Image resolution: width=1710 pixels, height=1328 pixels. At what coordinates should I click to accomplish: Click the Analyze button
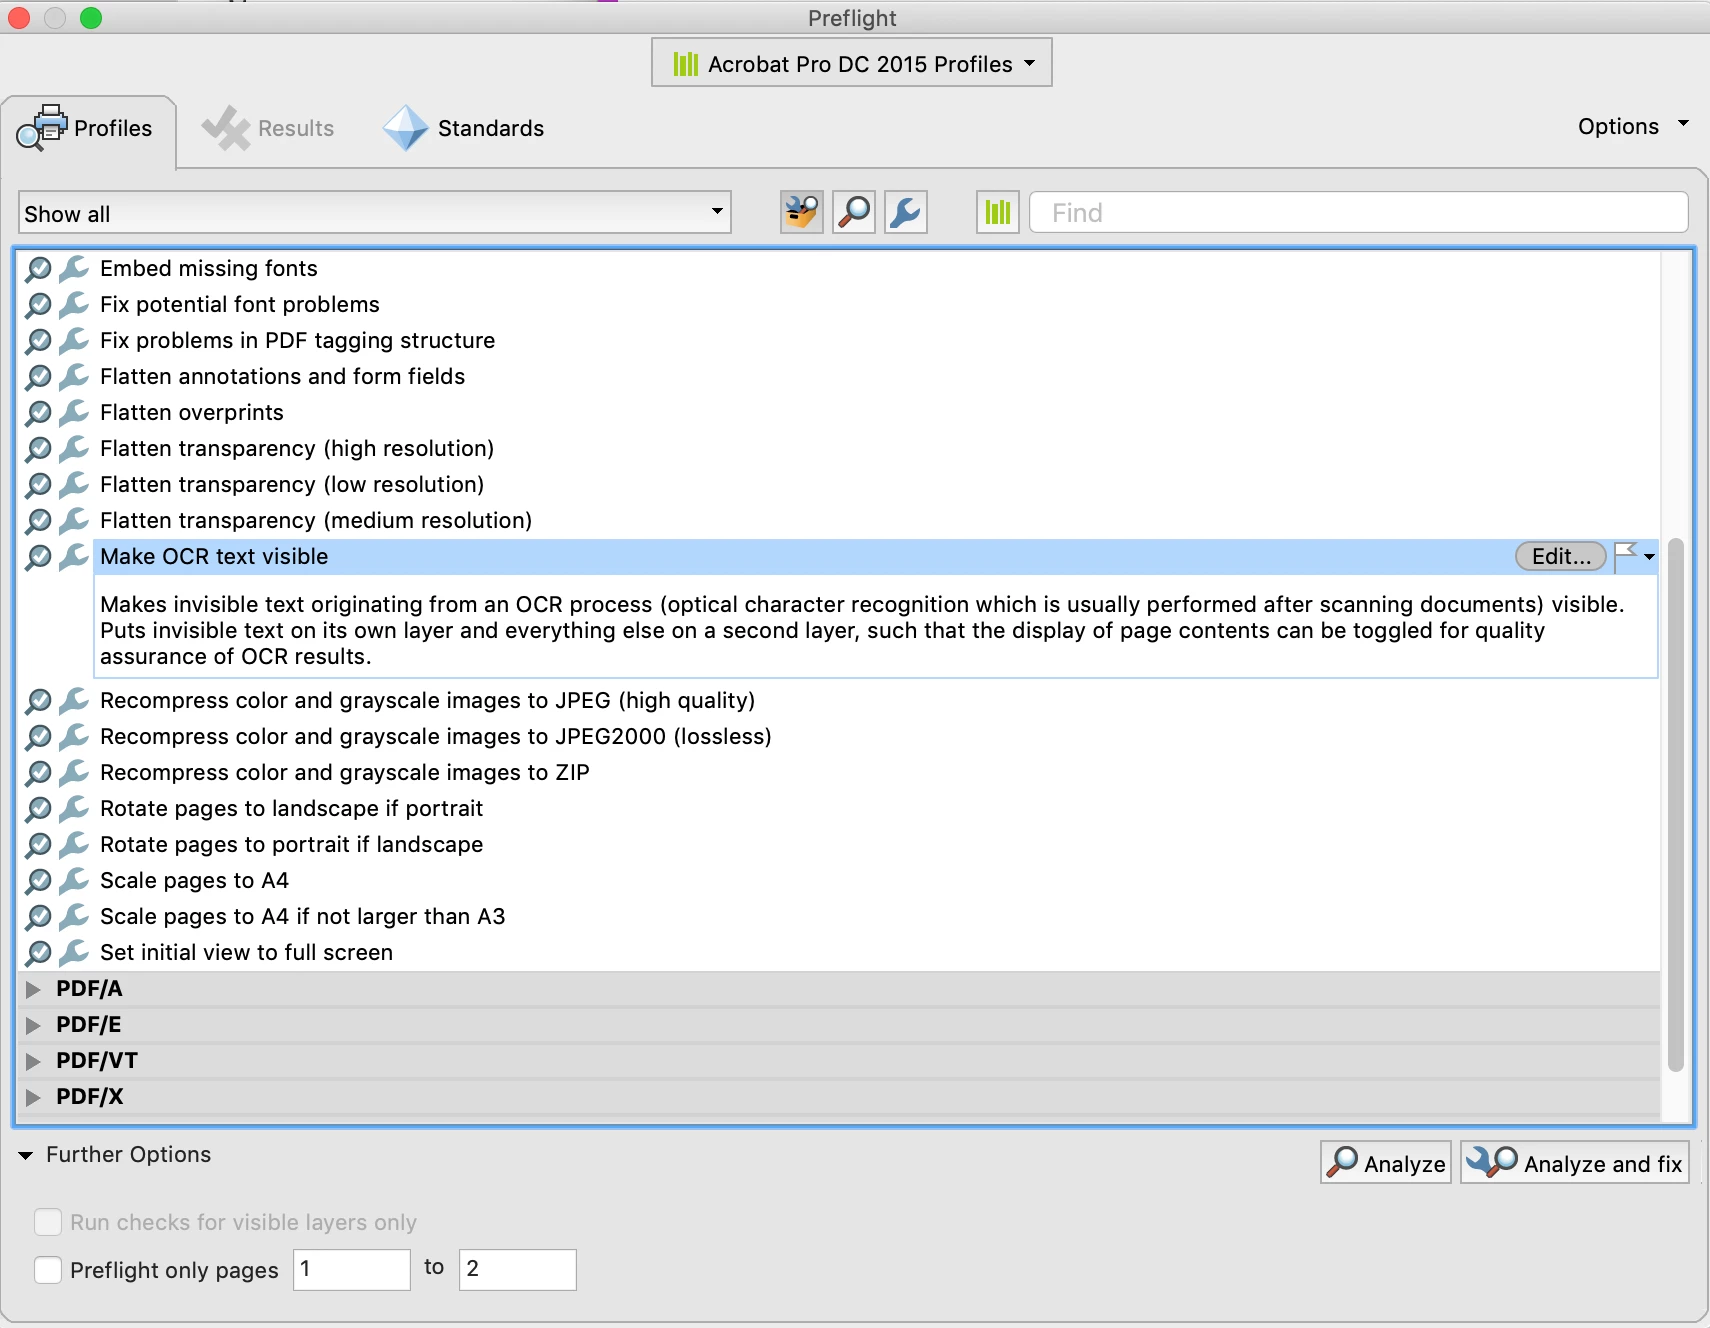[1386, 1163]
